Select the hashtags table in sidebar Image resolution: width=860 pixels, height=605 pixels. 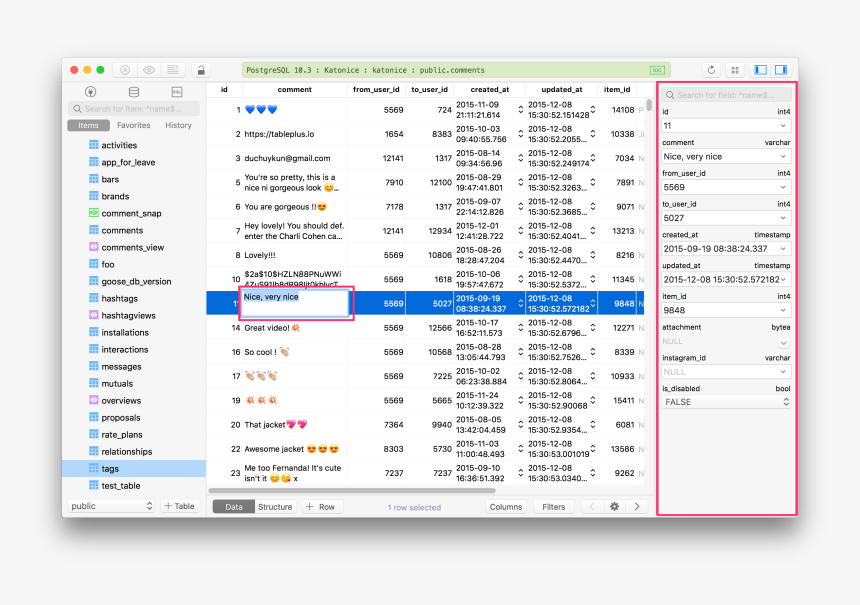119,298
